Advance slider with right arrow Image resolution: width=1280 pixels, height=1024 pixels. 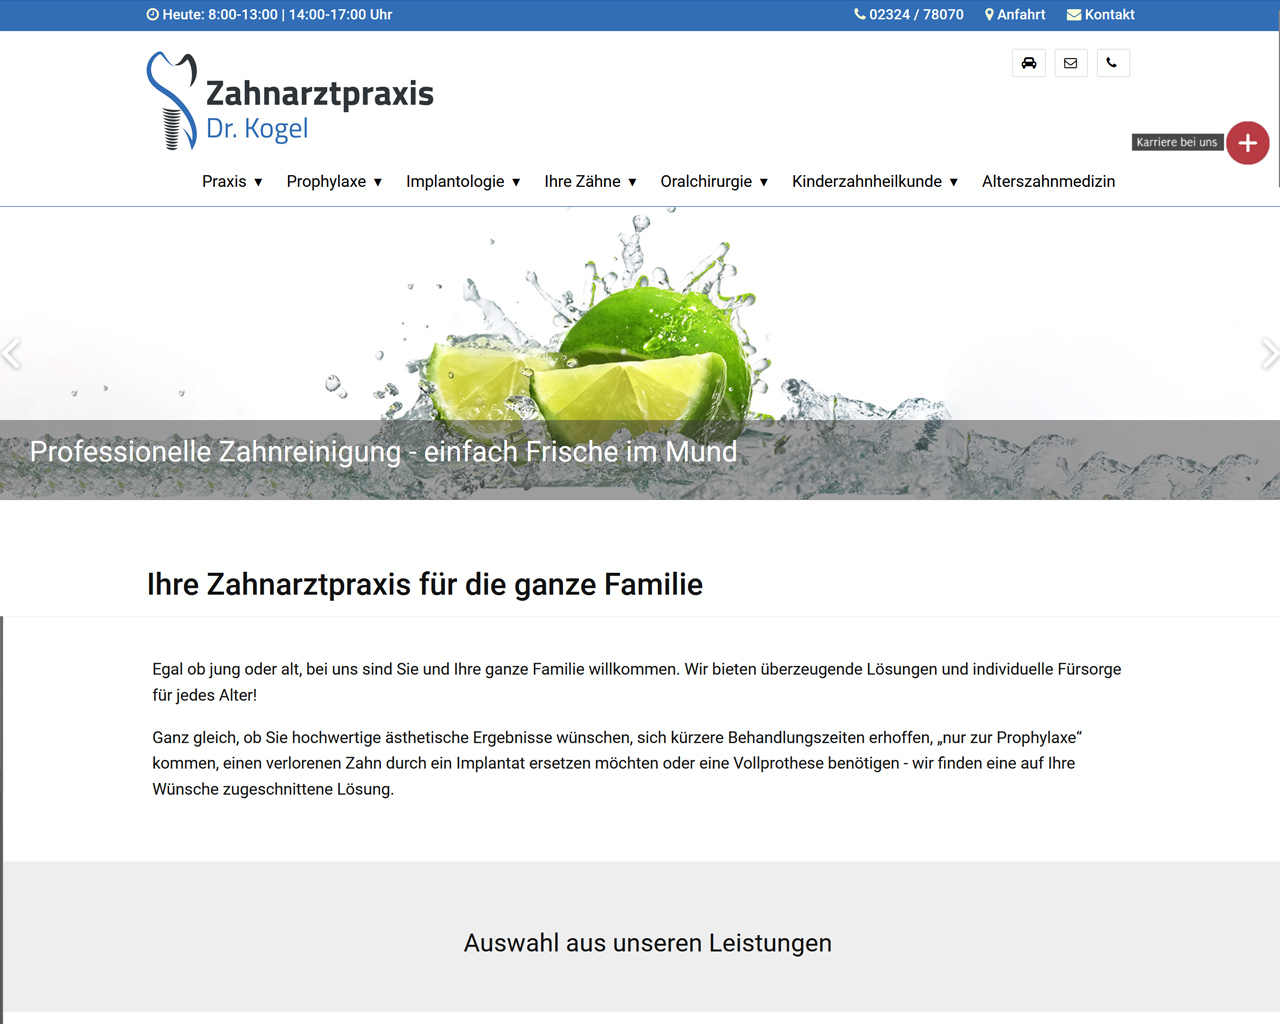pyautogui.click(x=1268, y=353)
